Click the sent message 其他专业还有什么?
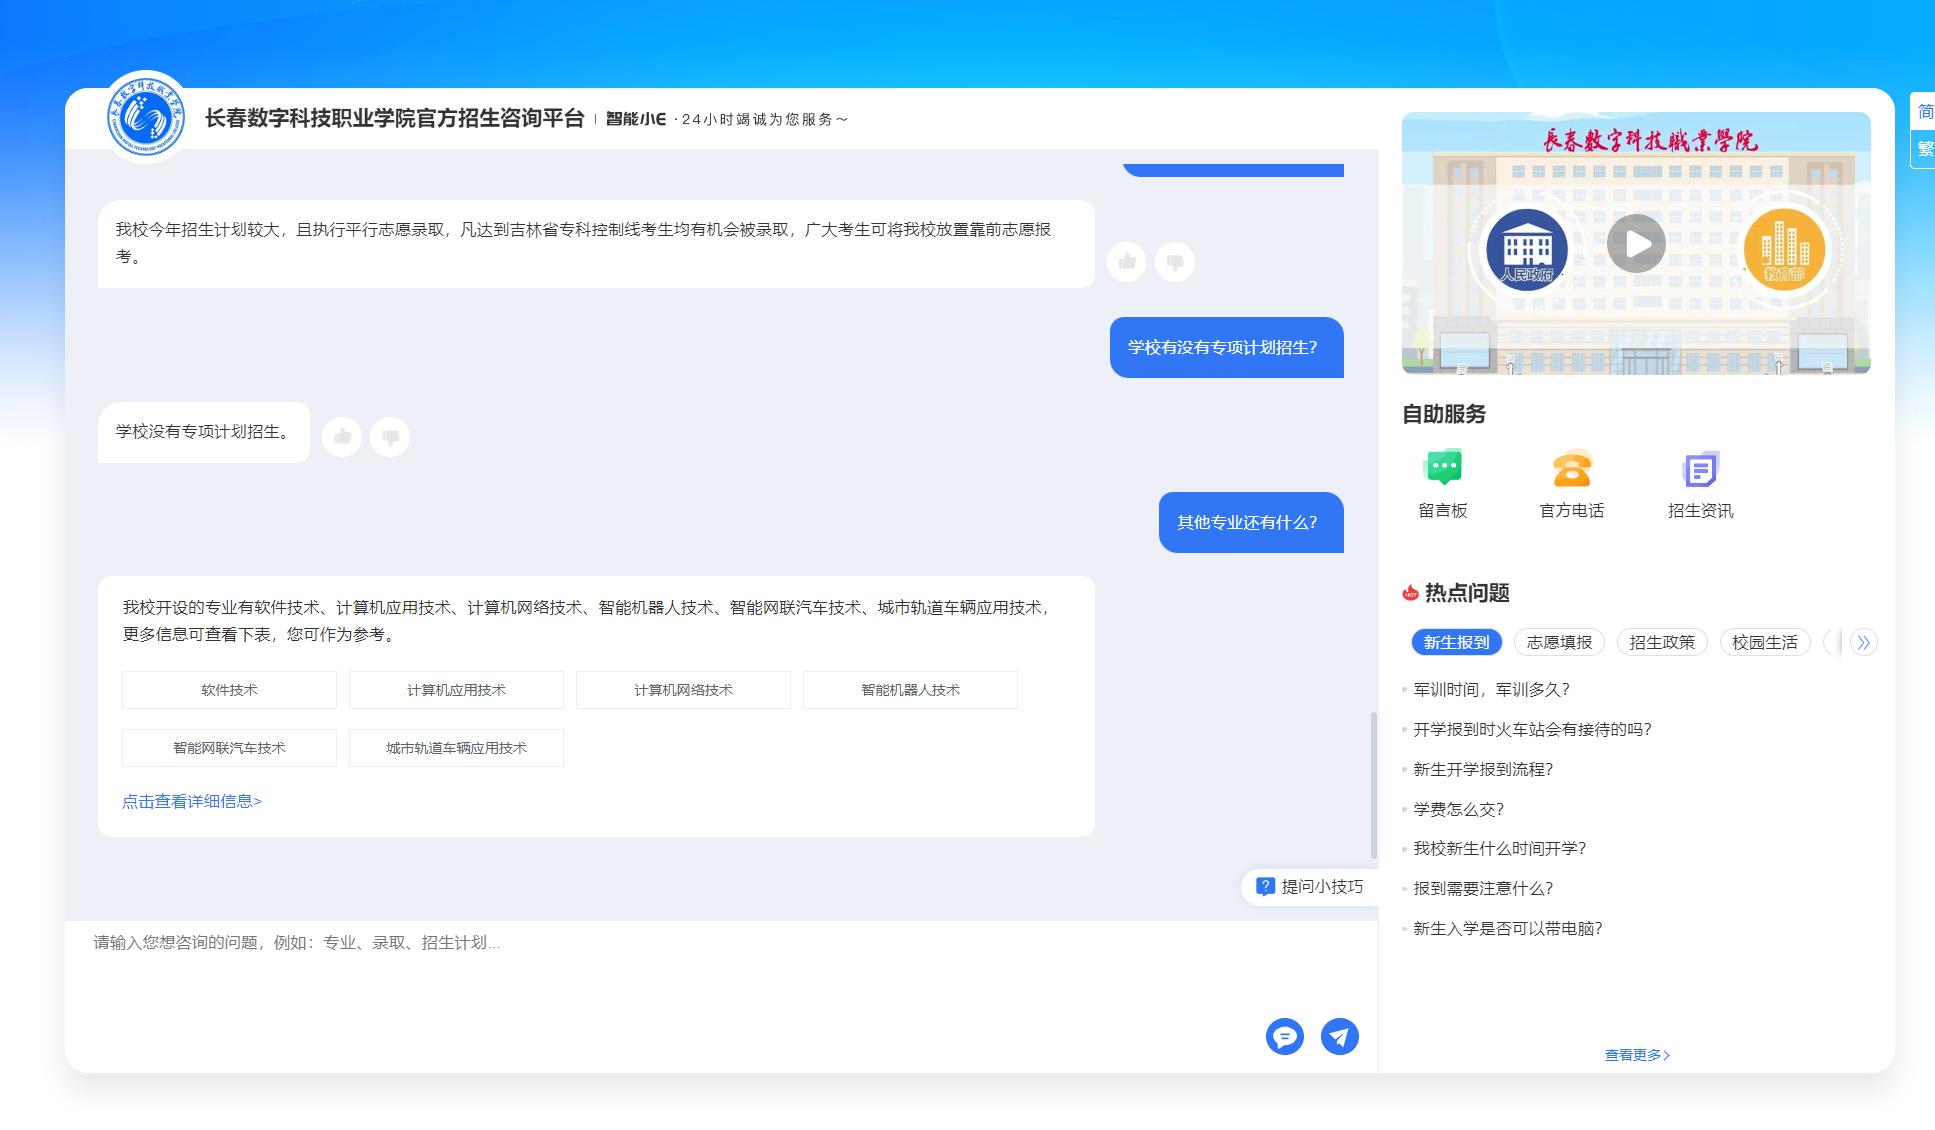The height and width of the screenshot is (1130, 1935). pyautogui.click(x=1251, y=522)
